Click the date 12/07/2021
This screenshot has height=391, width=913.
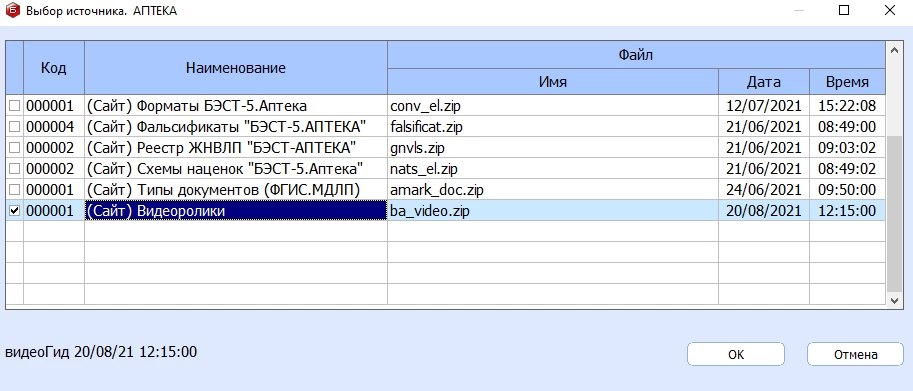click(x=763, y=106)
